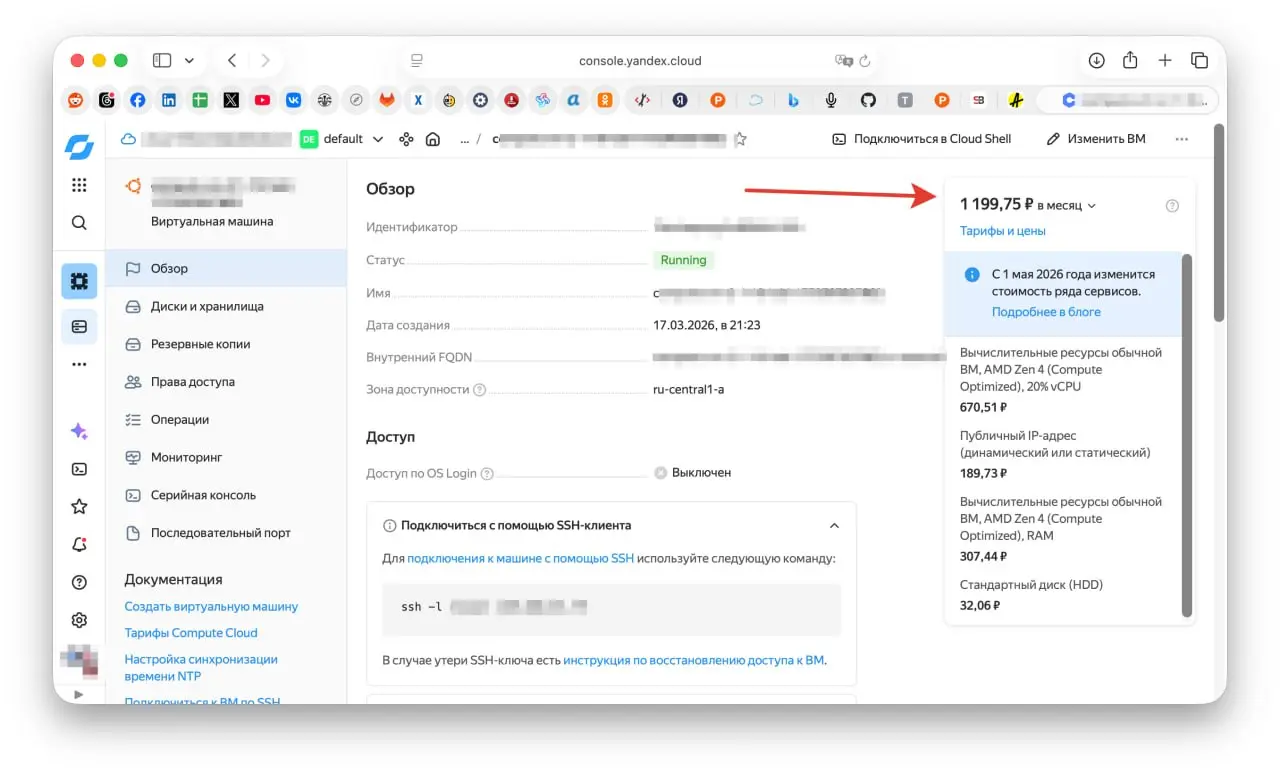
Task: Open the Тарифы и цены link
Action: click(x=1003, y=231)
